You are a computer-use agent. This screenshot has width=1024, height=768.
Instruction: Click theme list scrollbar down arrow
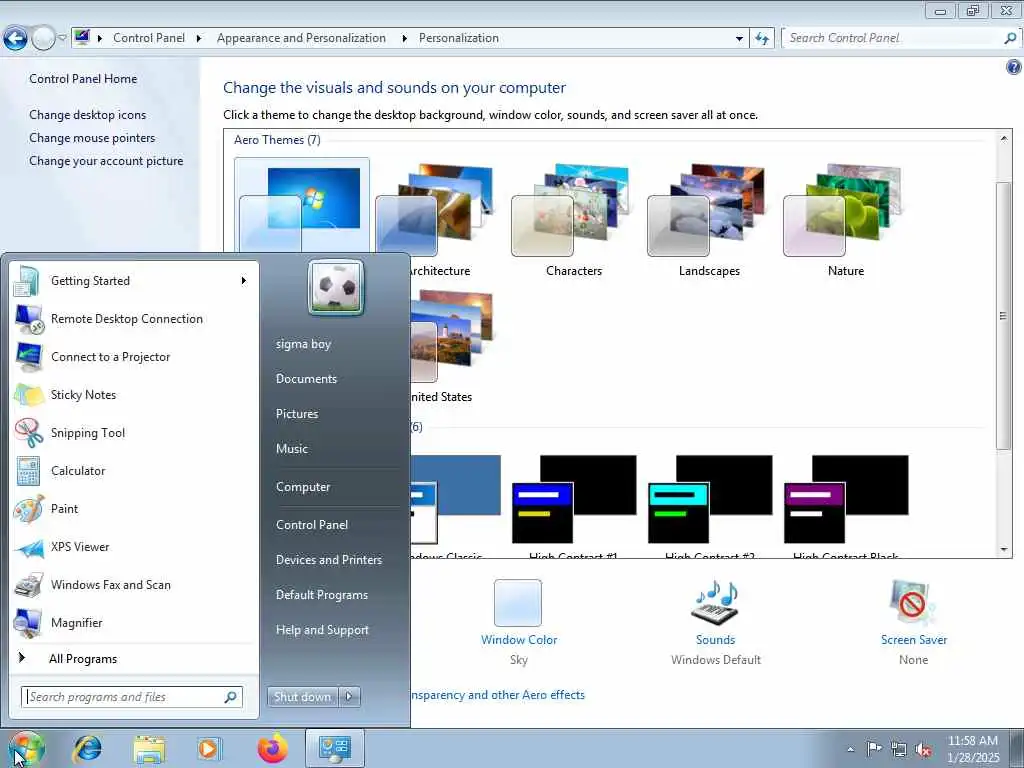click(1004, 549)
